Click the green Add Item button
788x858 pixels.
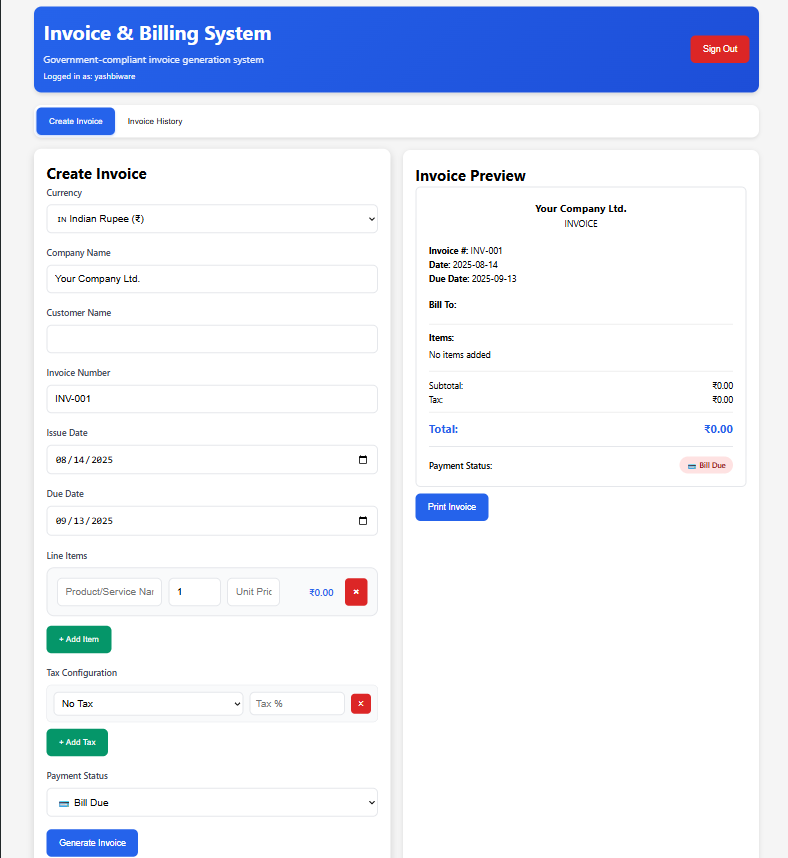78,639
